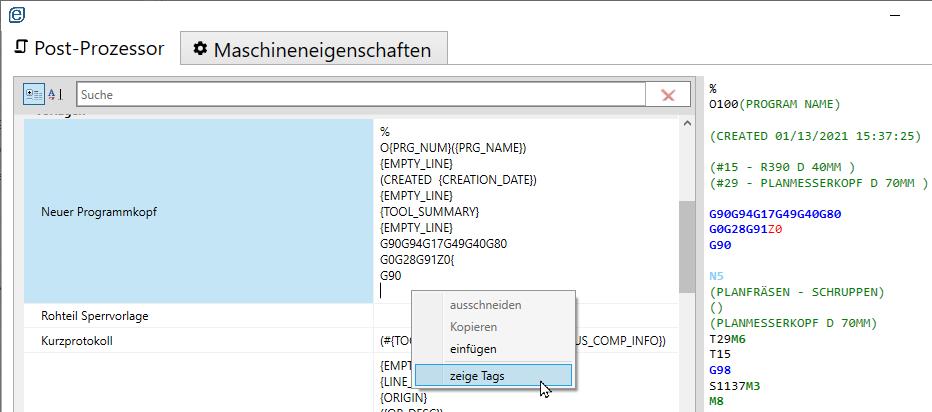
Task: Open the Post-Prozessor tab
Action: [x=89, y=48]
